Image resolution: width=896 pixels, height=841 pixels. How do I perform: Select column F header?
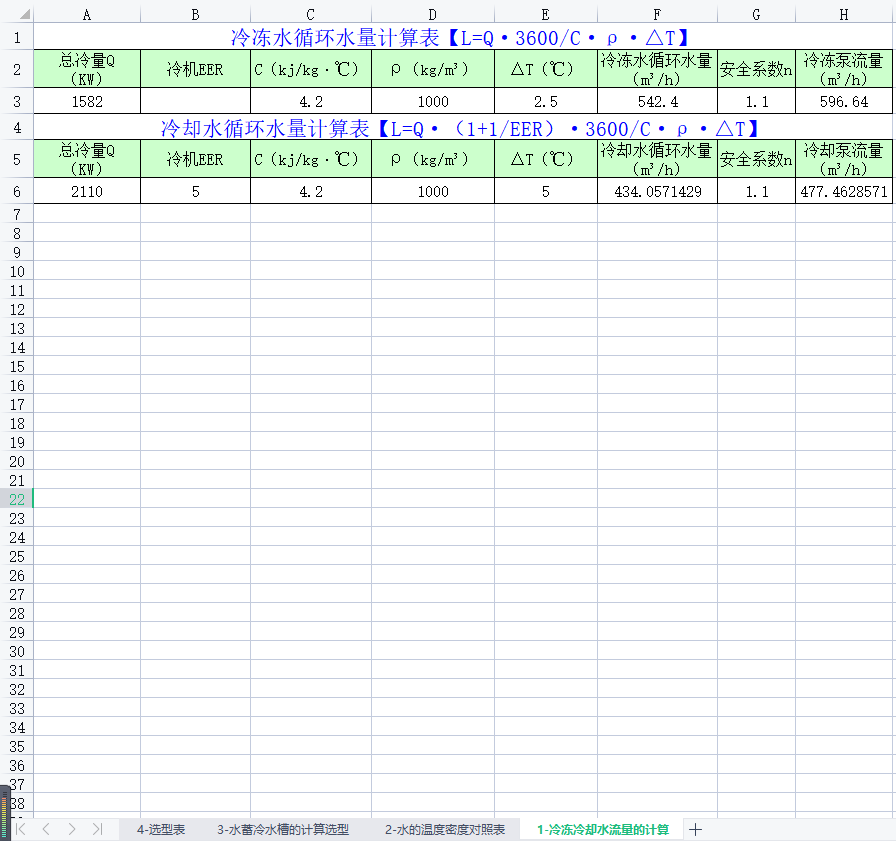(x=657, y=14)
